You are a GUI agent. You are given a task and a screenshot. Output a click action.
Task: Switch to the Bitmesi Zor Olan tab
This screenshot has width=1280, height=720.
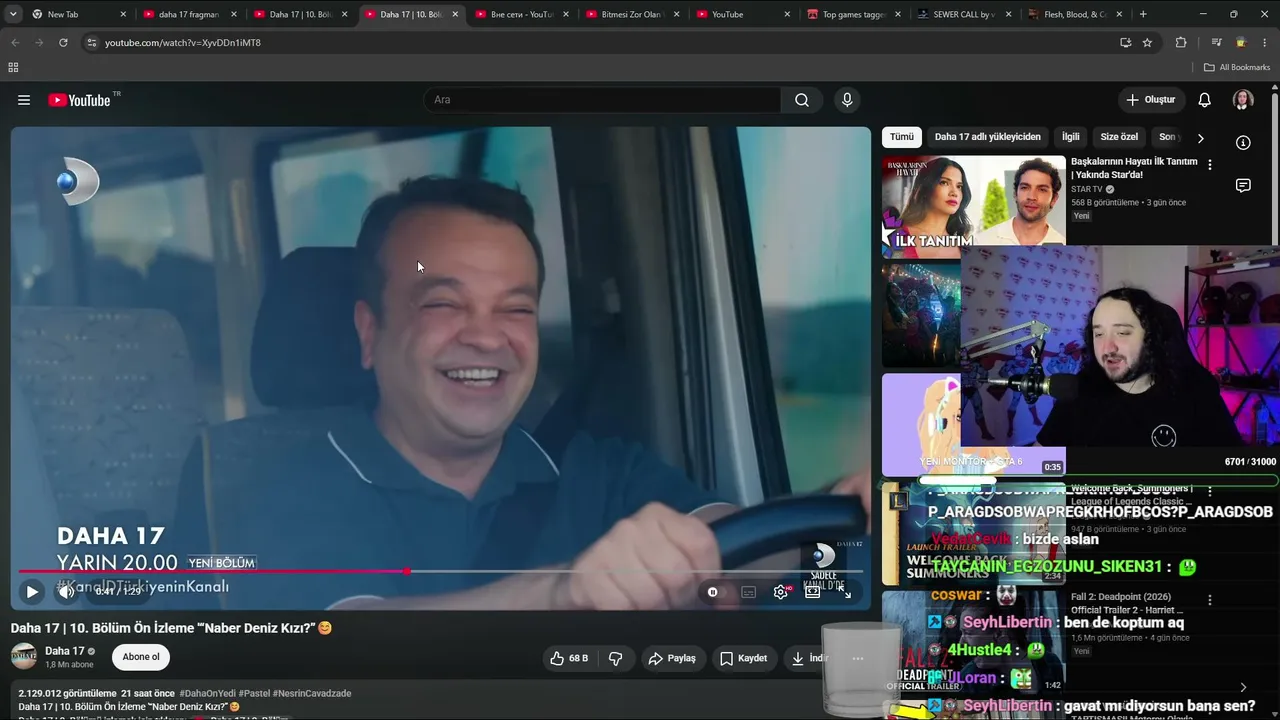coord(634,14)
